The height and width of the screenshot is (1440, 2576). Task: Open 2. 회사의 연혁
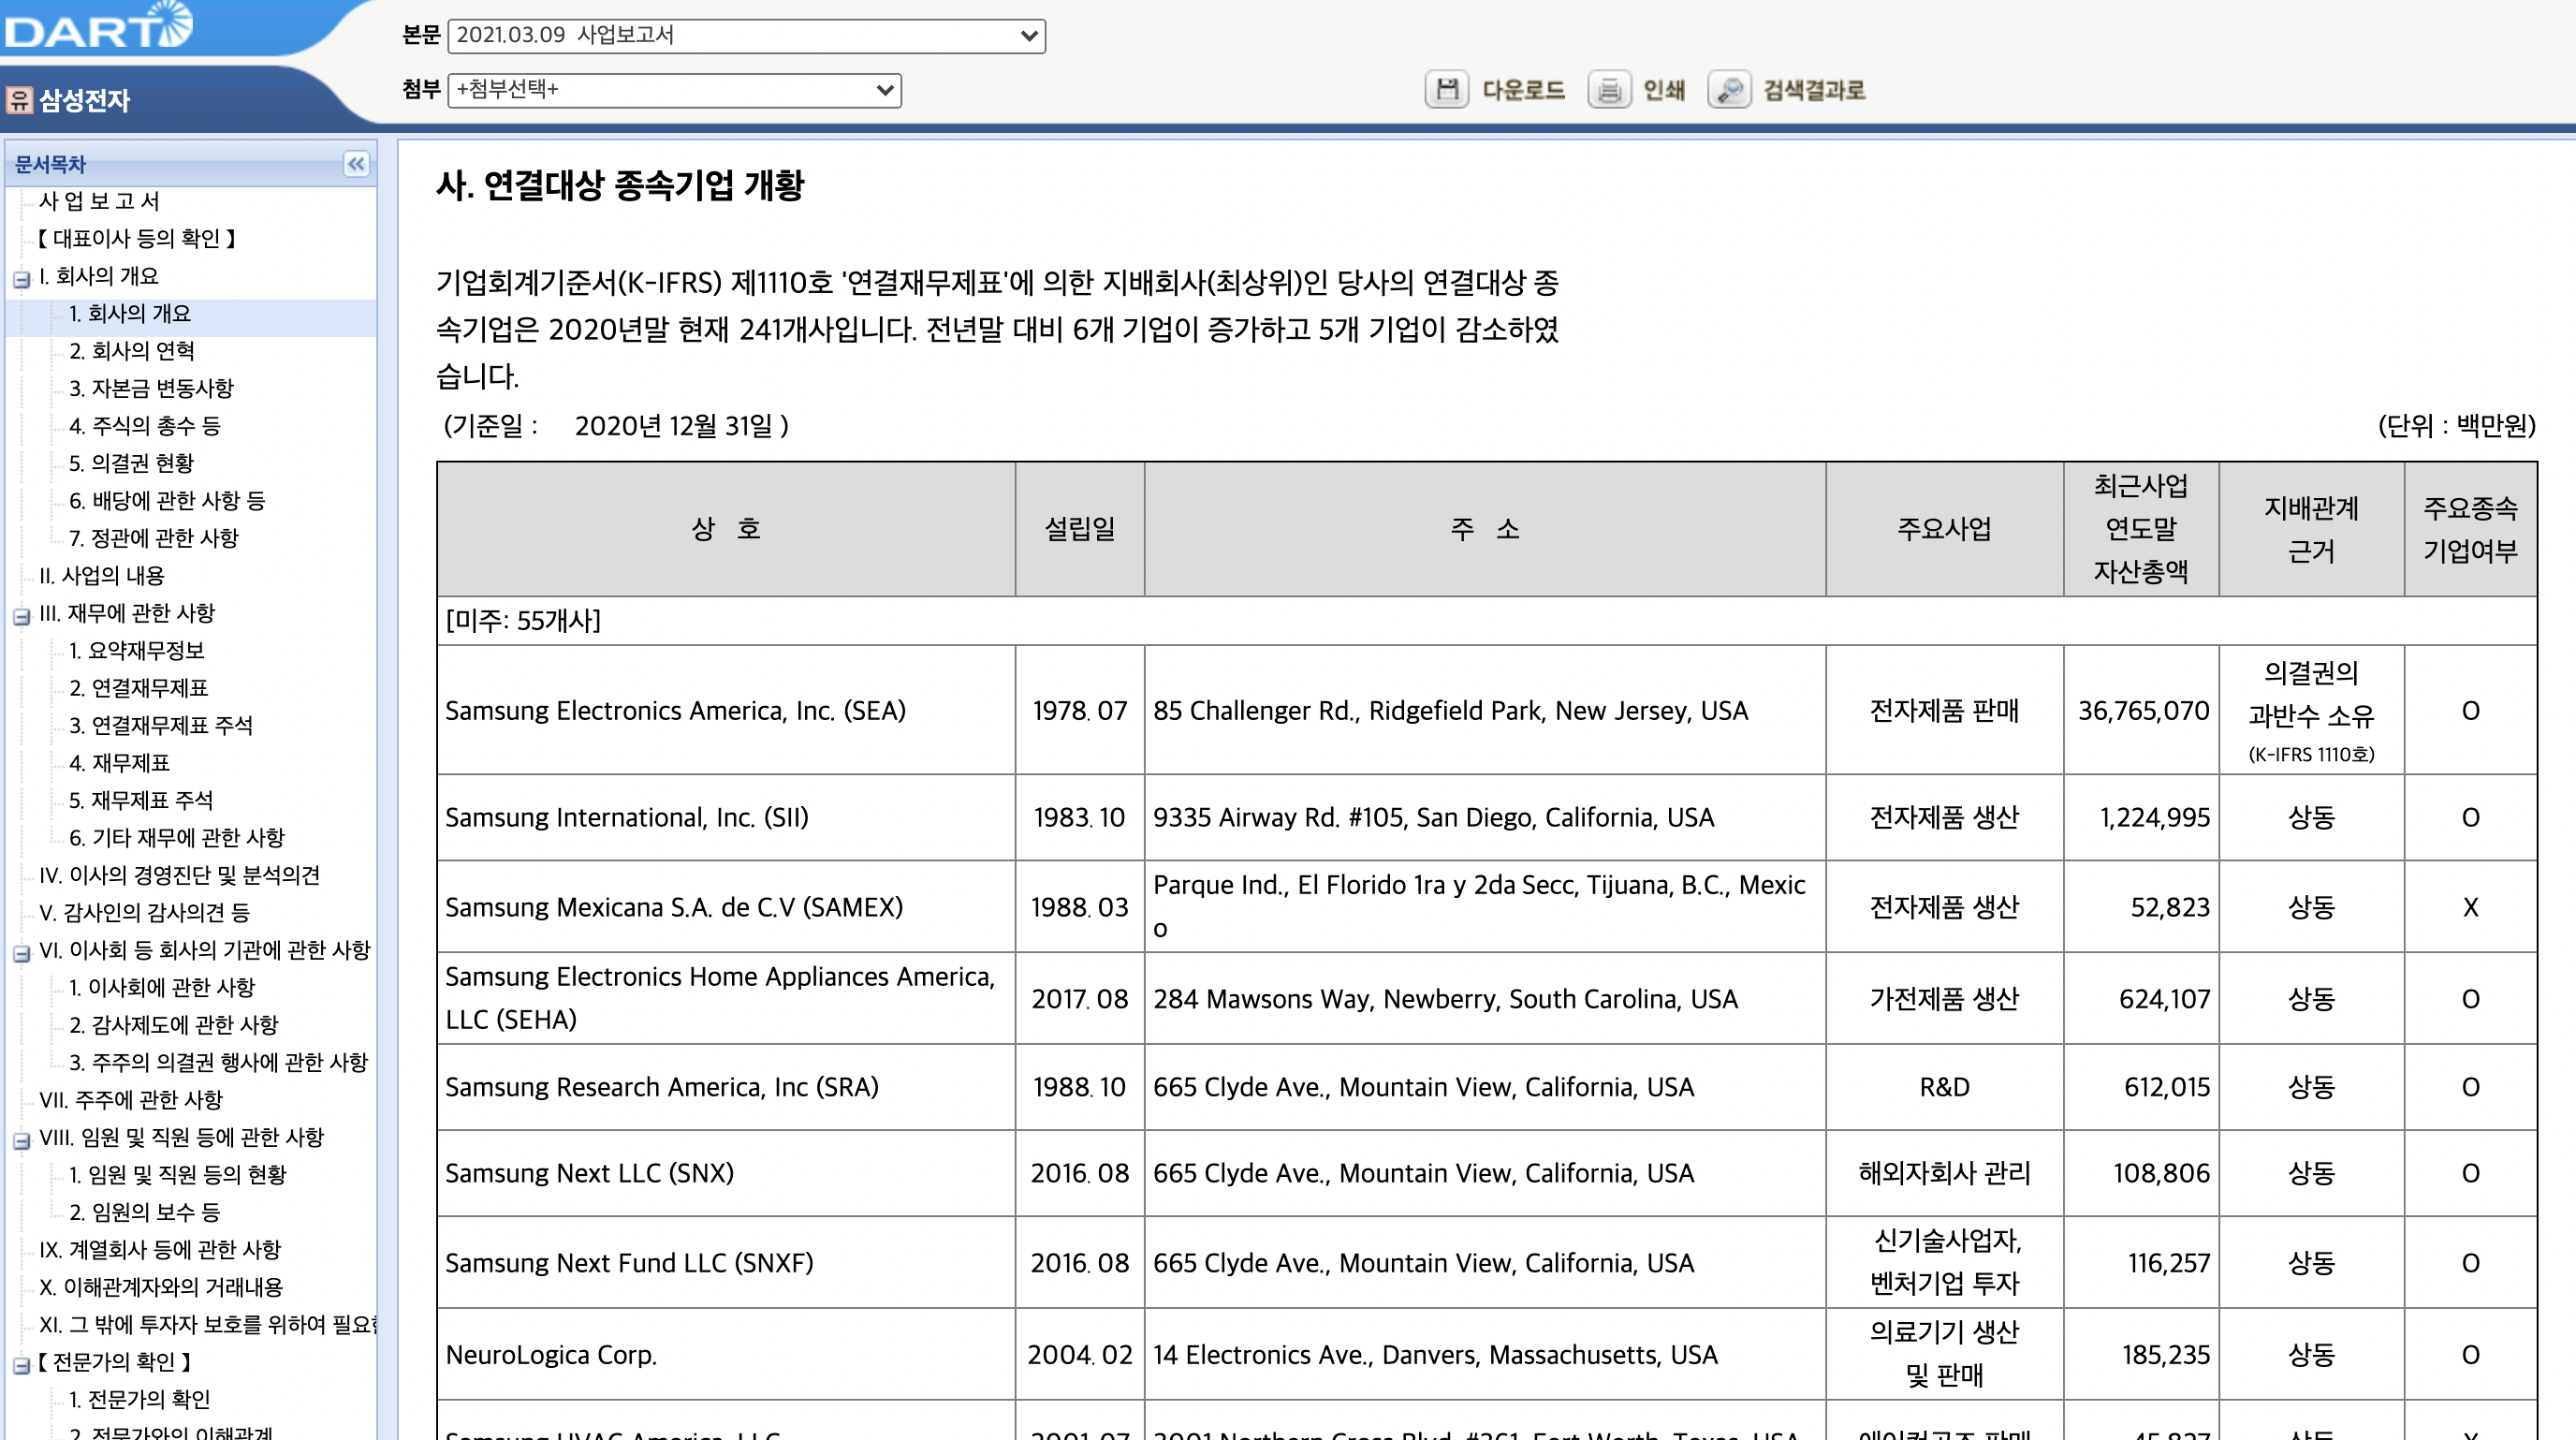coord(132,351)
